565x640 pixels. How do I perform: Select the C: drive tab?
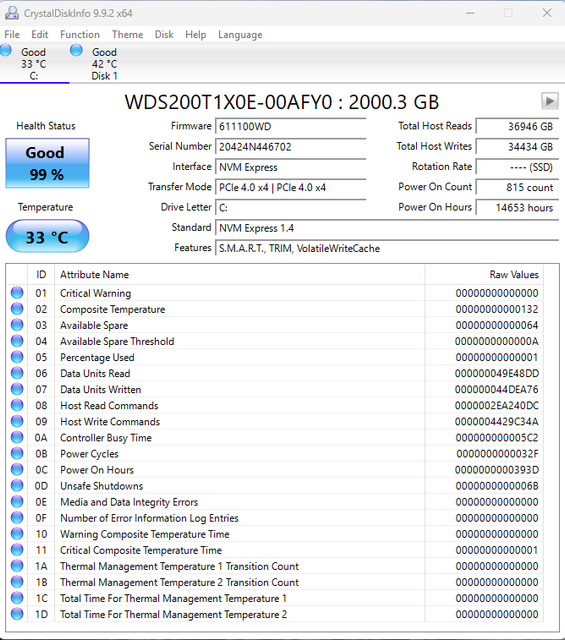coord(34,64)
